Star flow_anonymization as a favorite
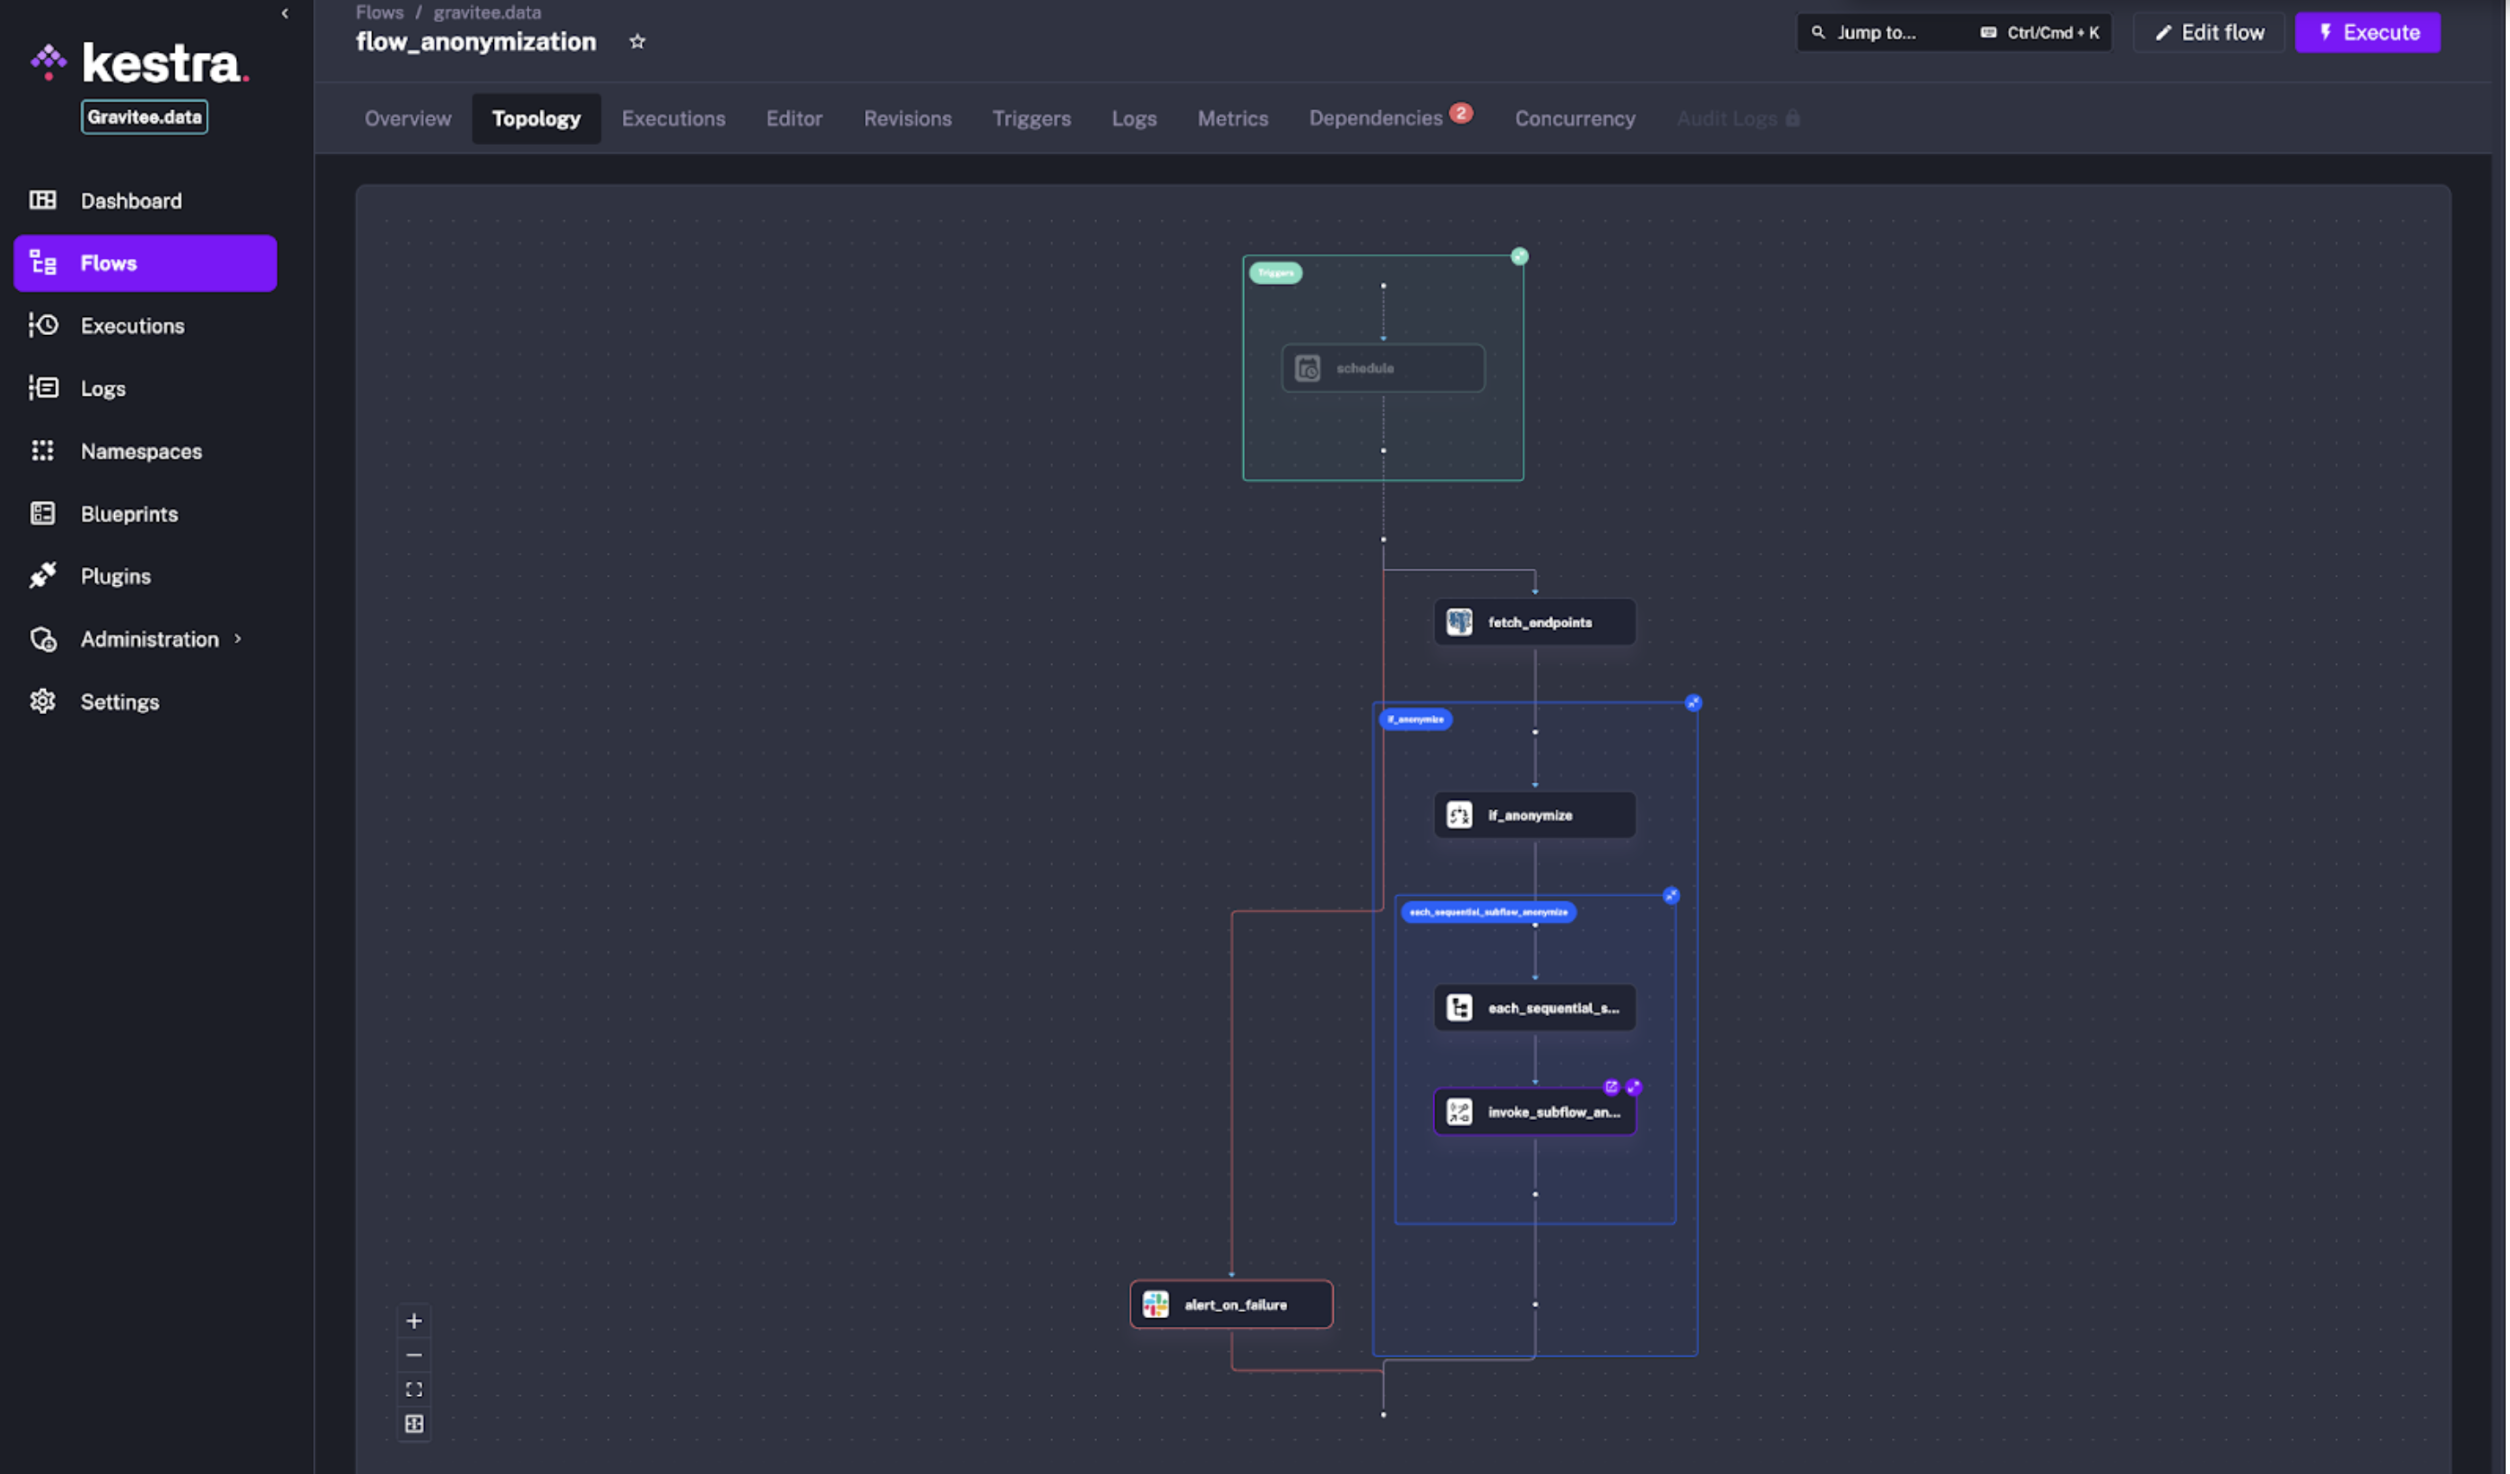Image resolution: width=2510 pixels, height=1474 pixels. pos(637,41)
